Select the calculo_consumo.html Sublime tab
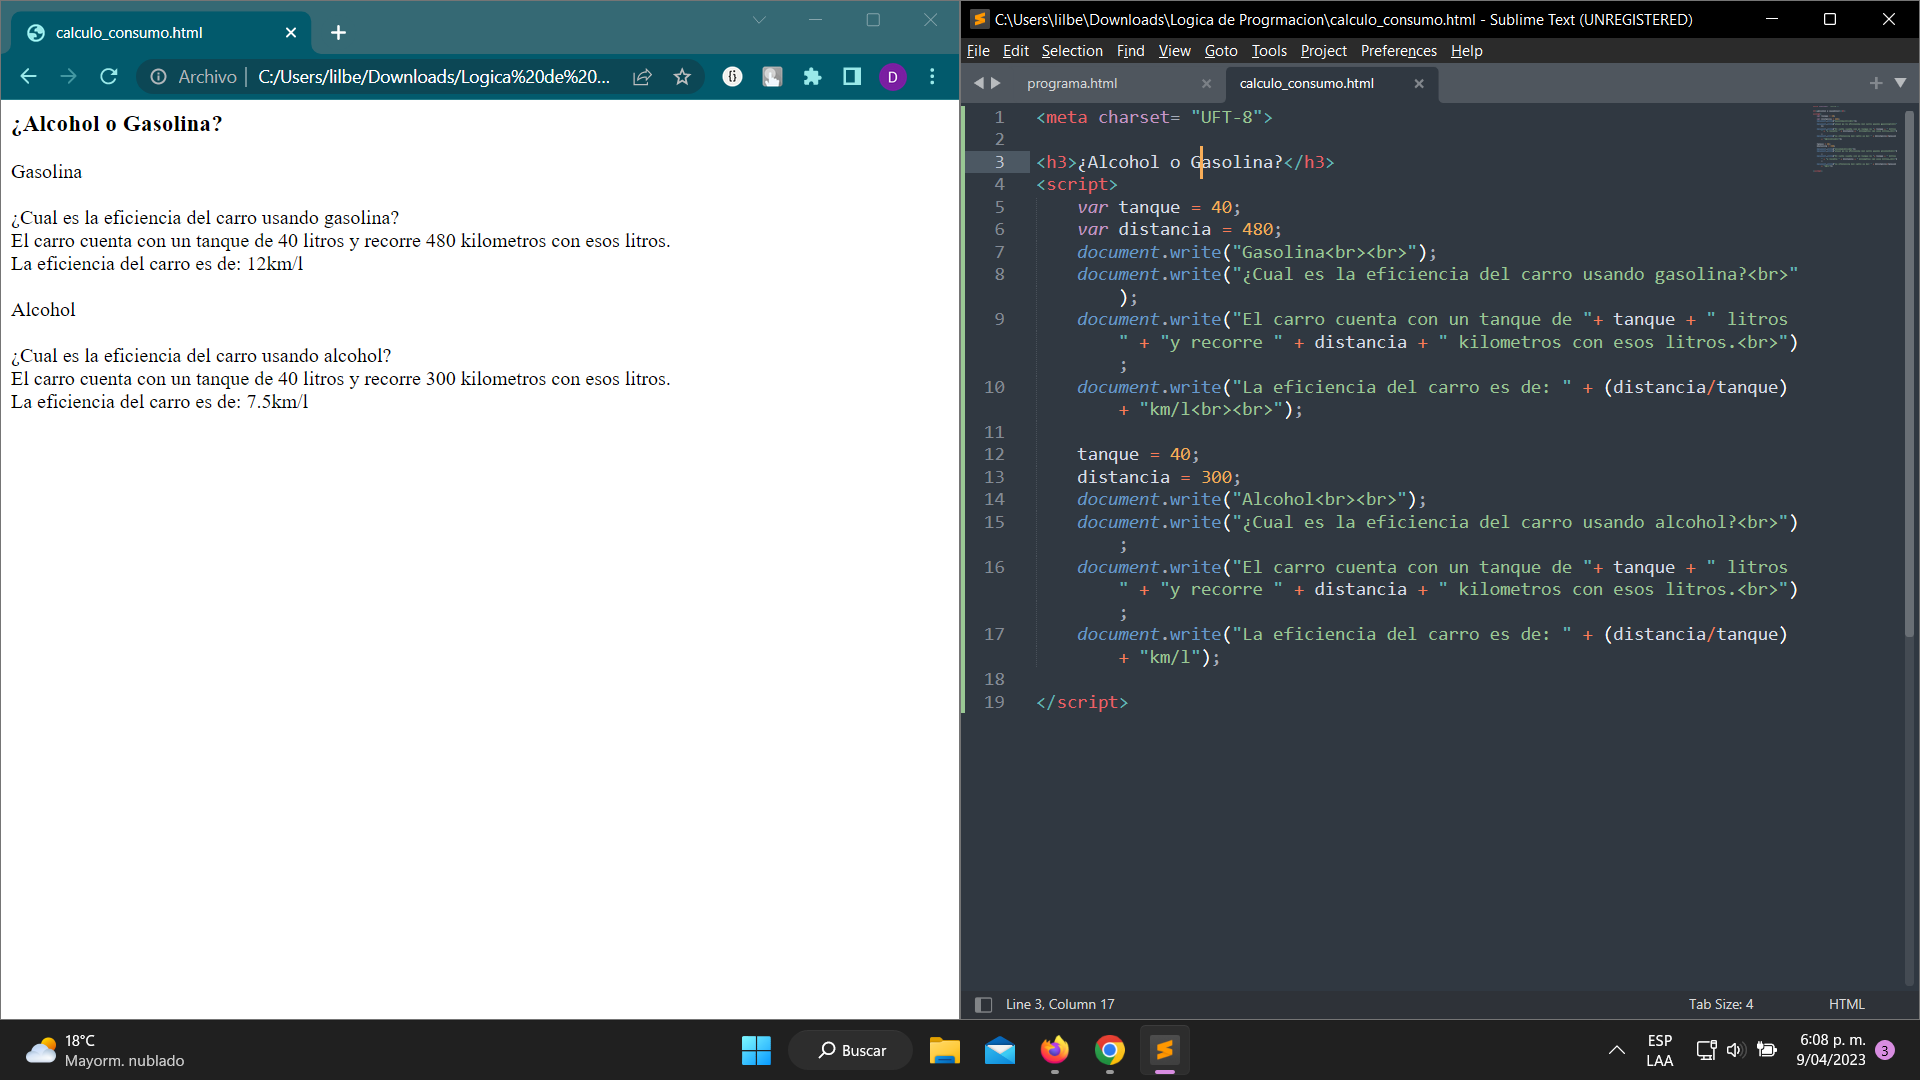The image size is (1920, 1080). (x=1306, y=84)
